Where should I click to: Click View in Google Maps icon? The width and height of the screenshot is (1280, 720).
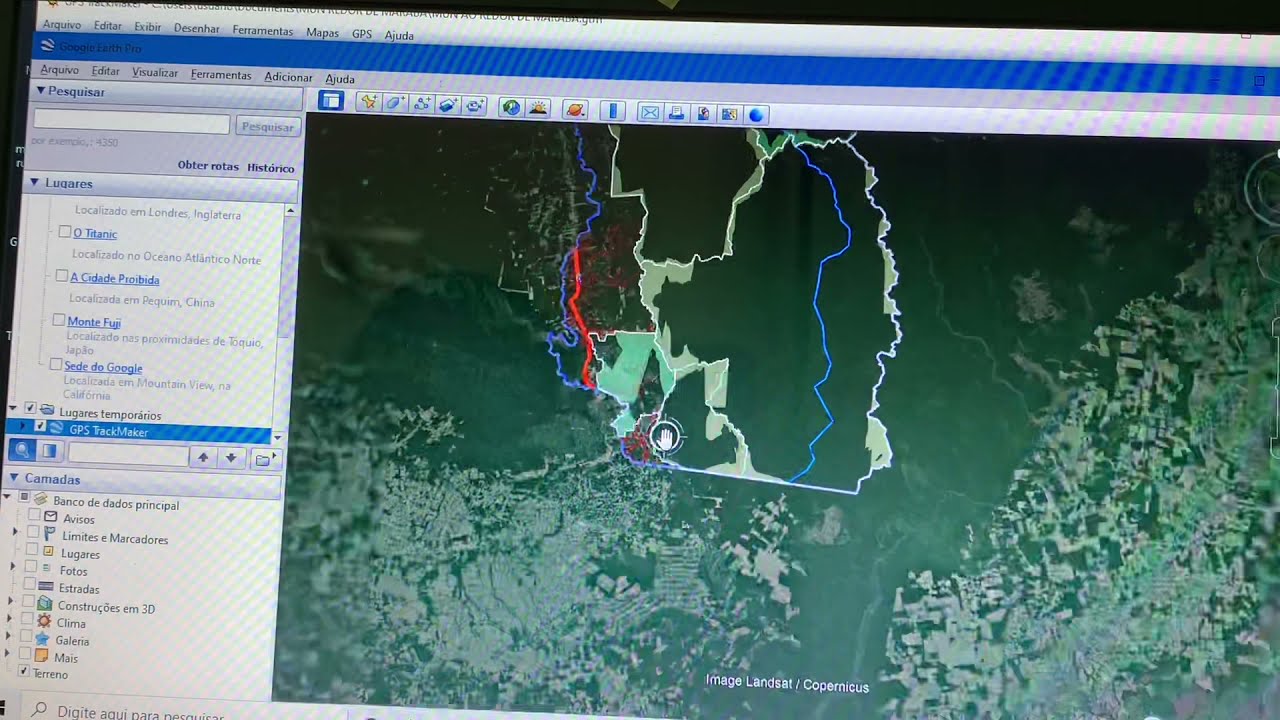[729, 114]
